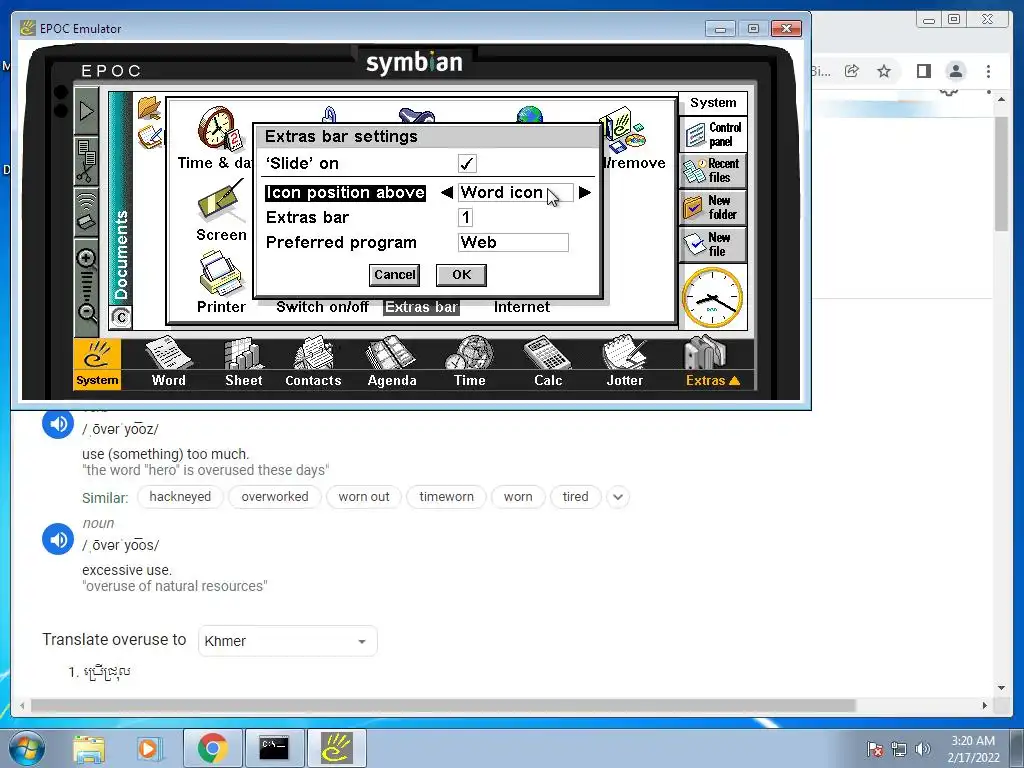Open the Jotter notepad app

(x=625, y=363)
